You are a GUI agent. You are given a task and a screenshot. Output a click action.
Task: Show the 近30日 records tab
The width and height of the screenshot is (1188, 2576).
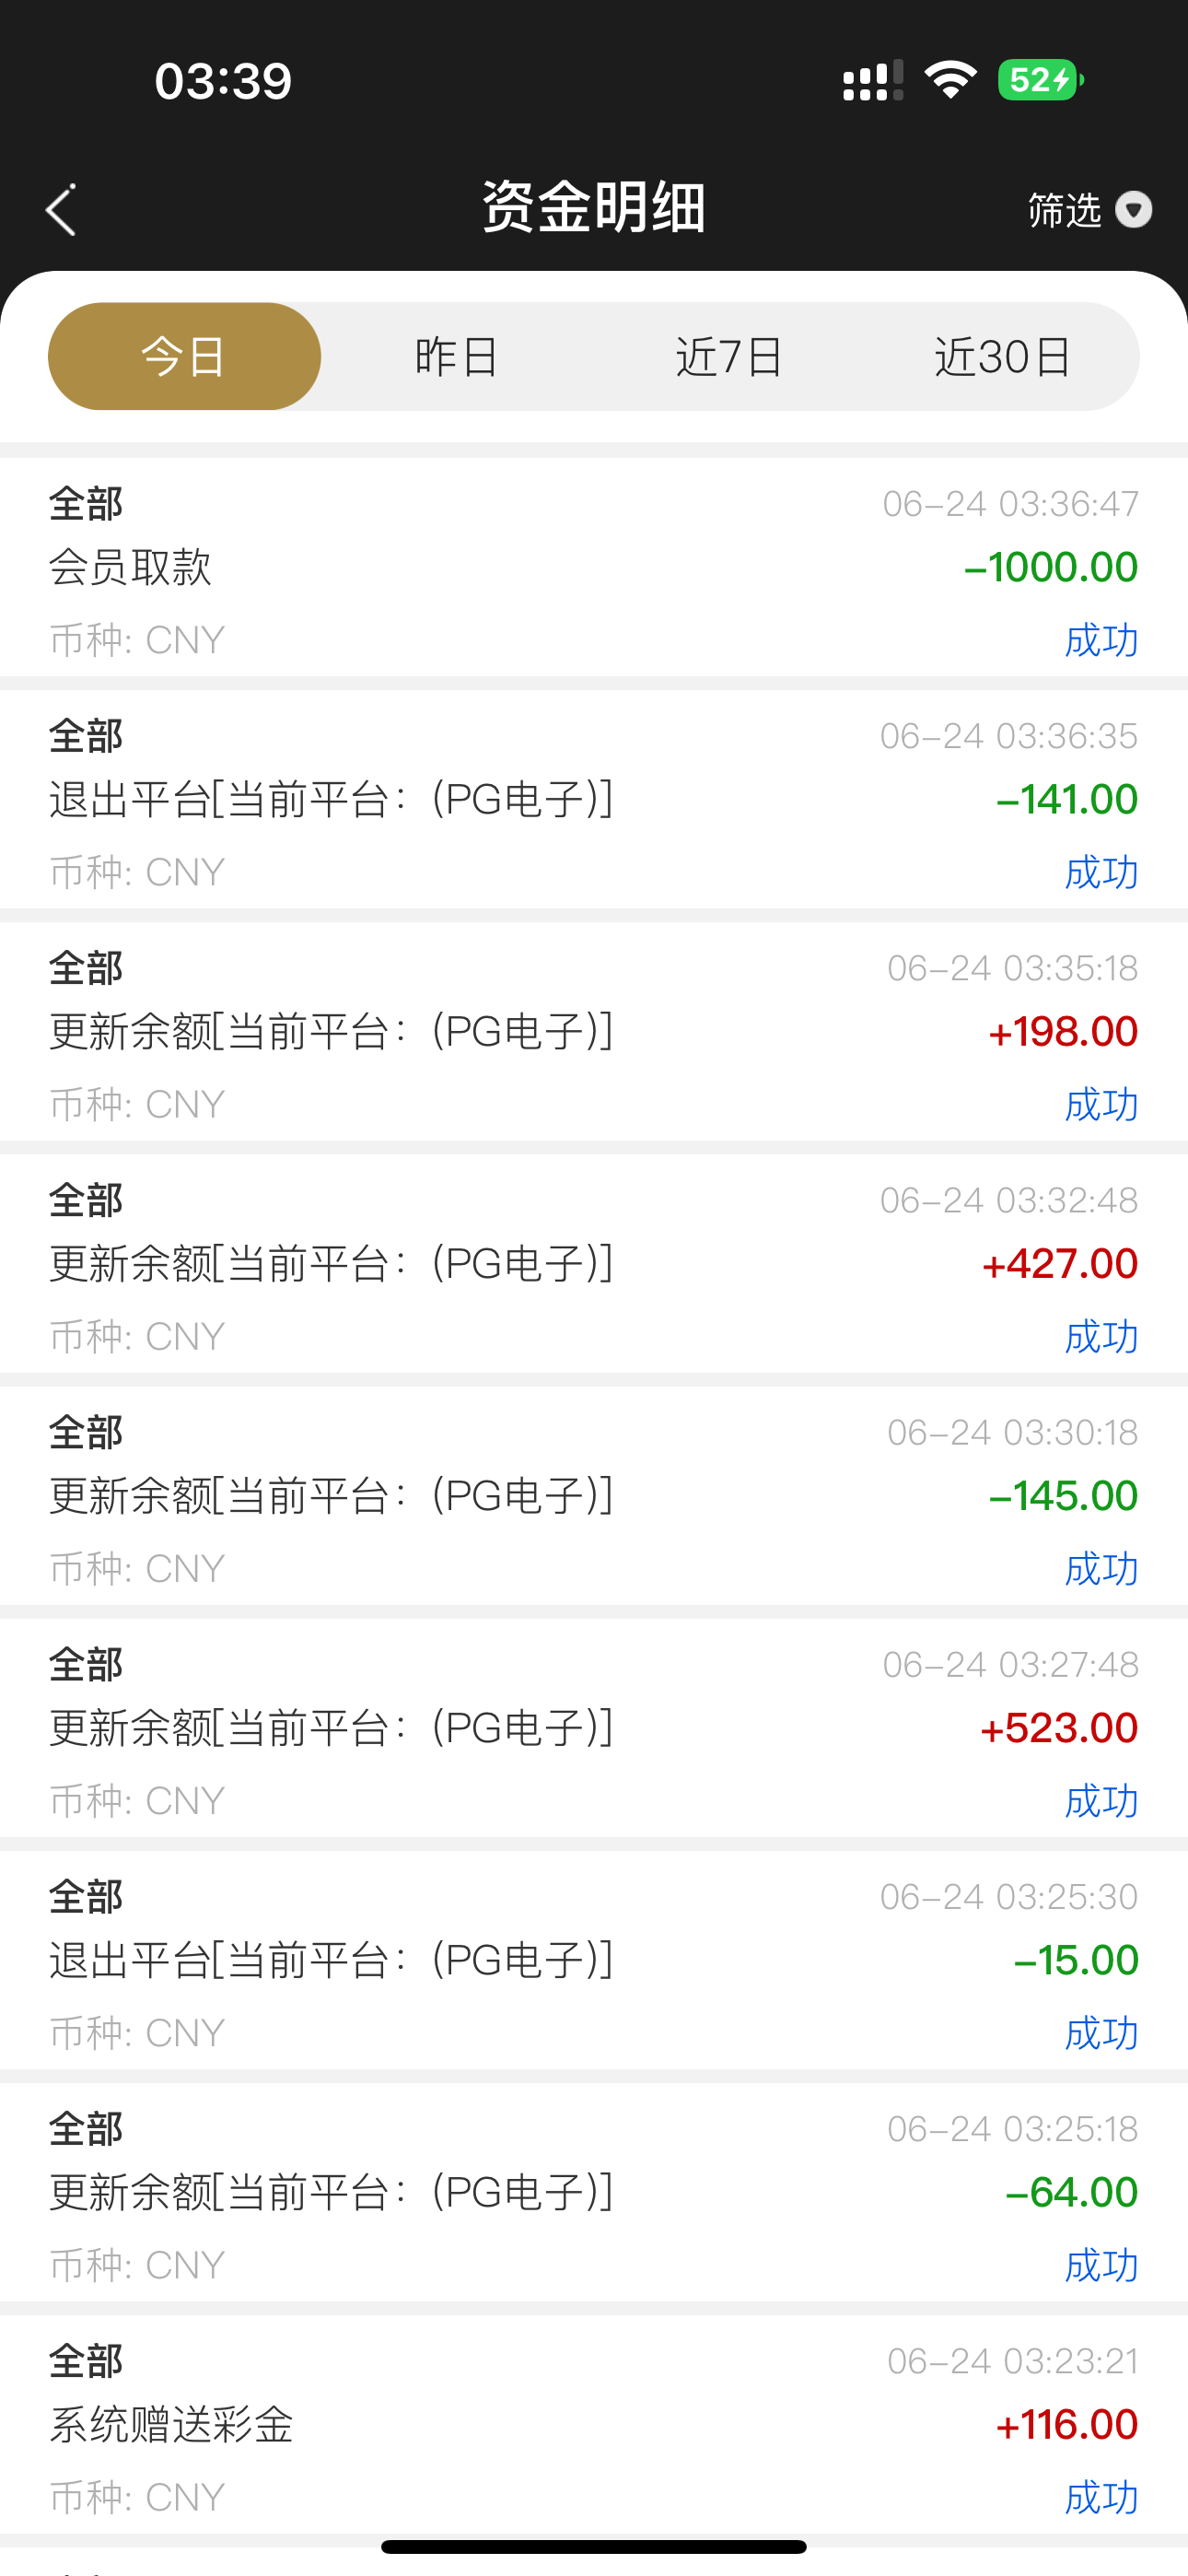[x=1002, y=357]
